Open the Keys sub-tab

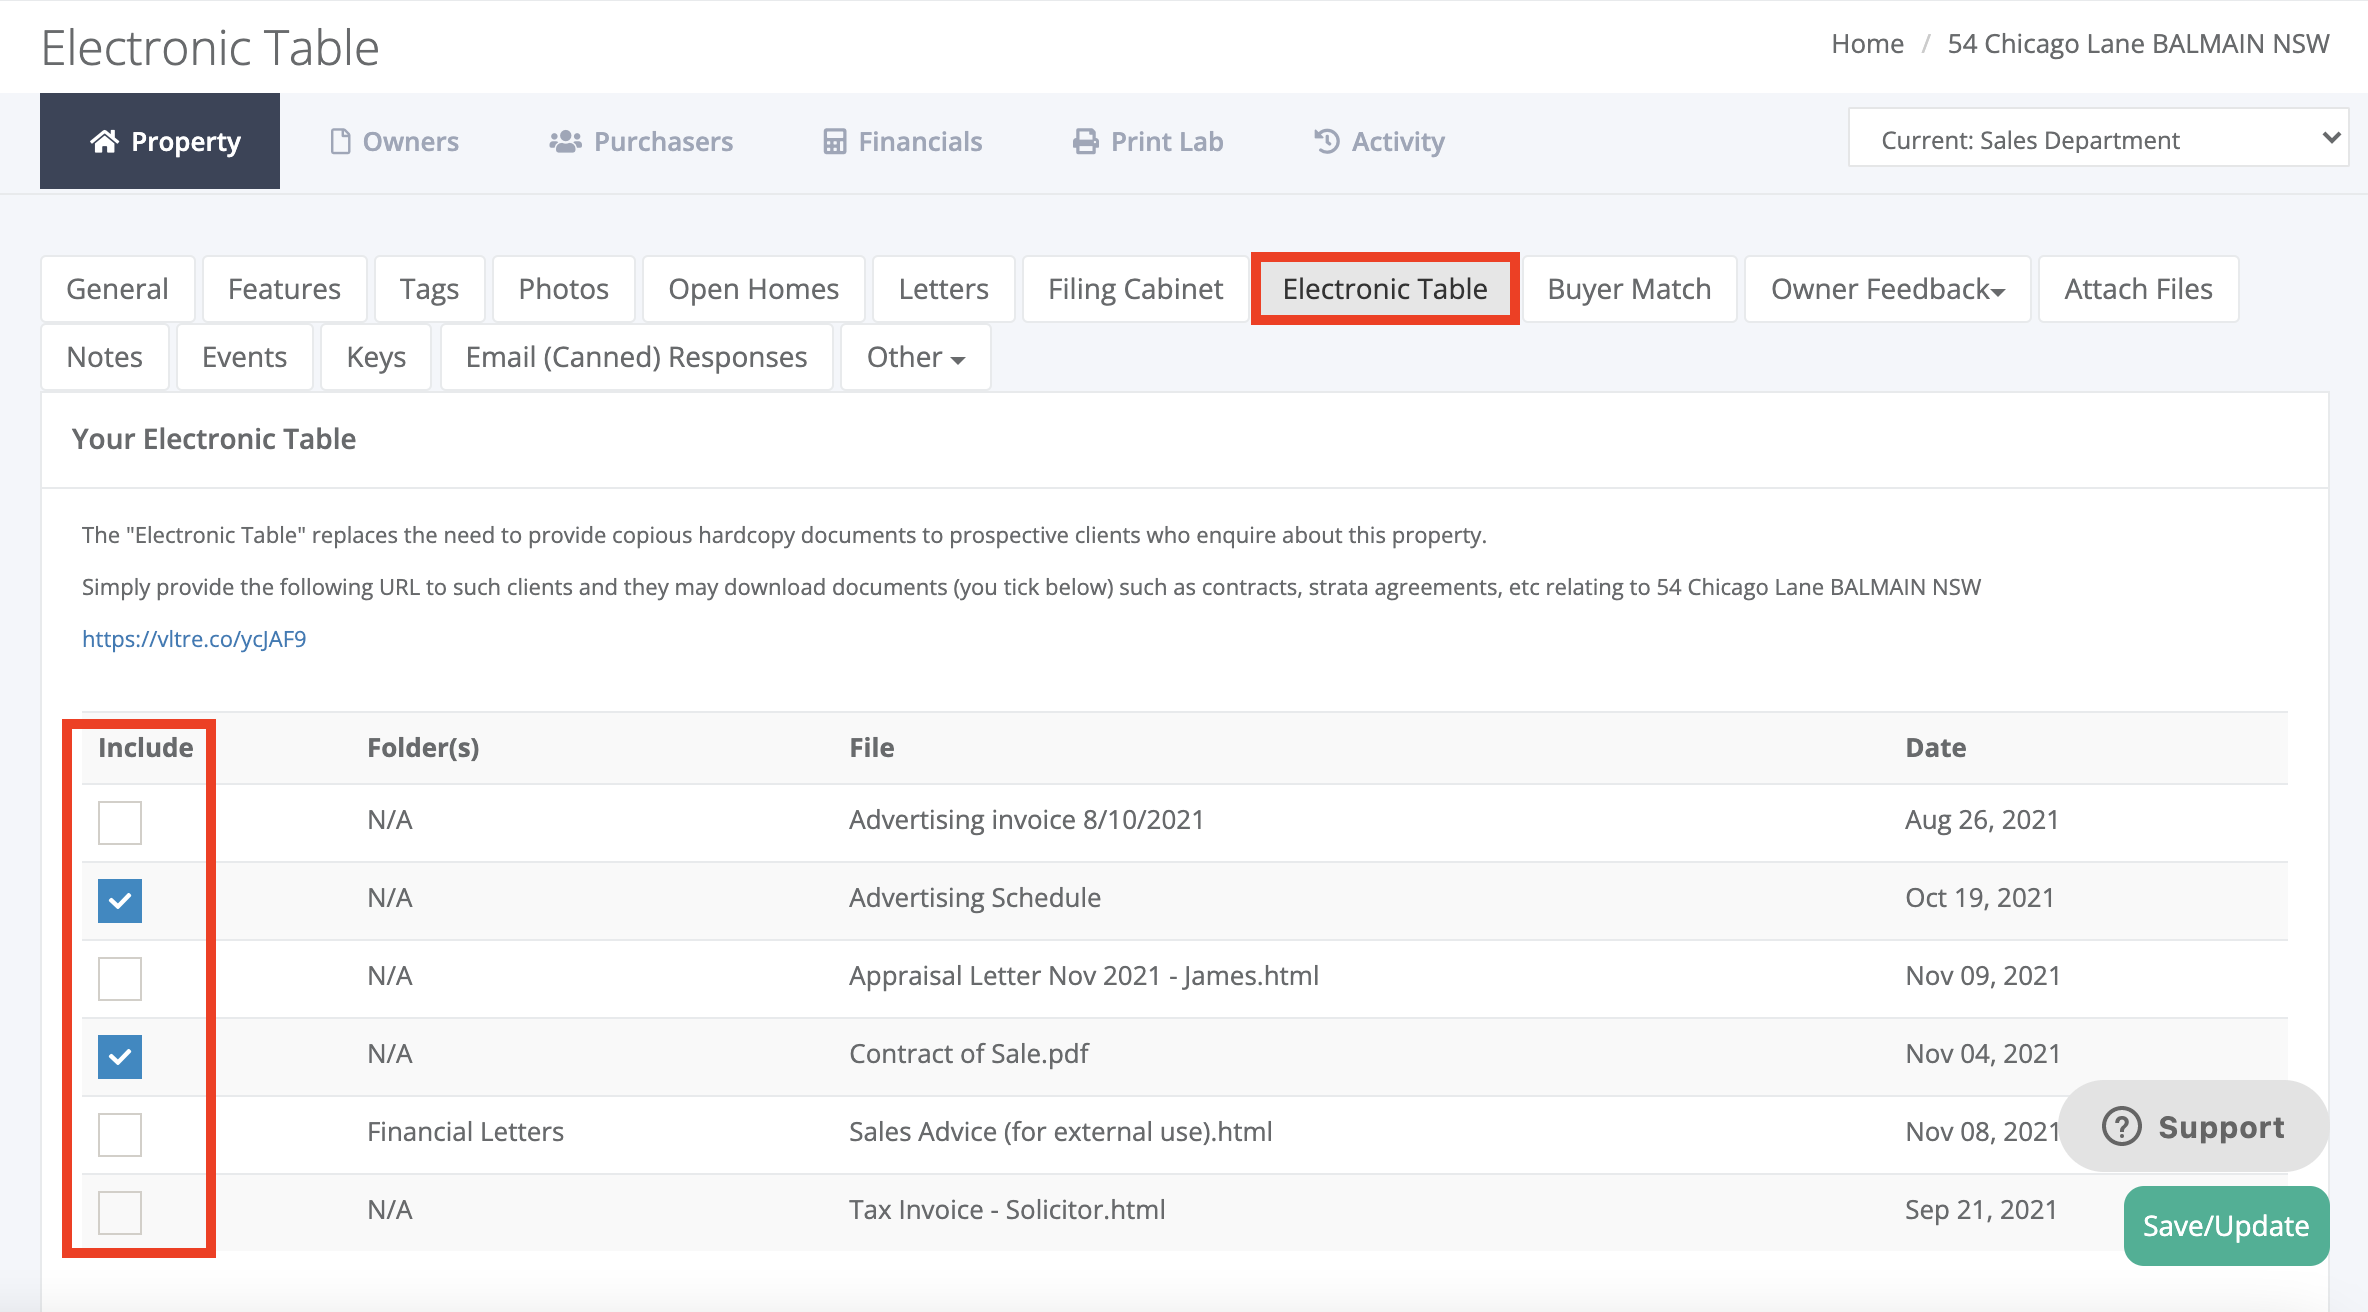[376, 357]
